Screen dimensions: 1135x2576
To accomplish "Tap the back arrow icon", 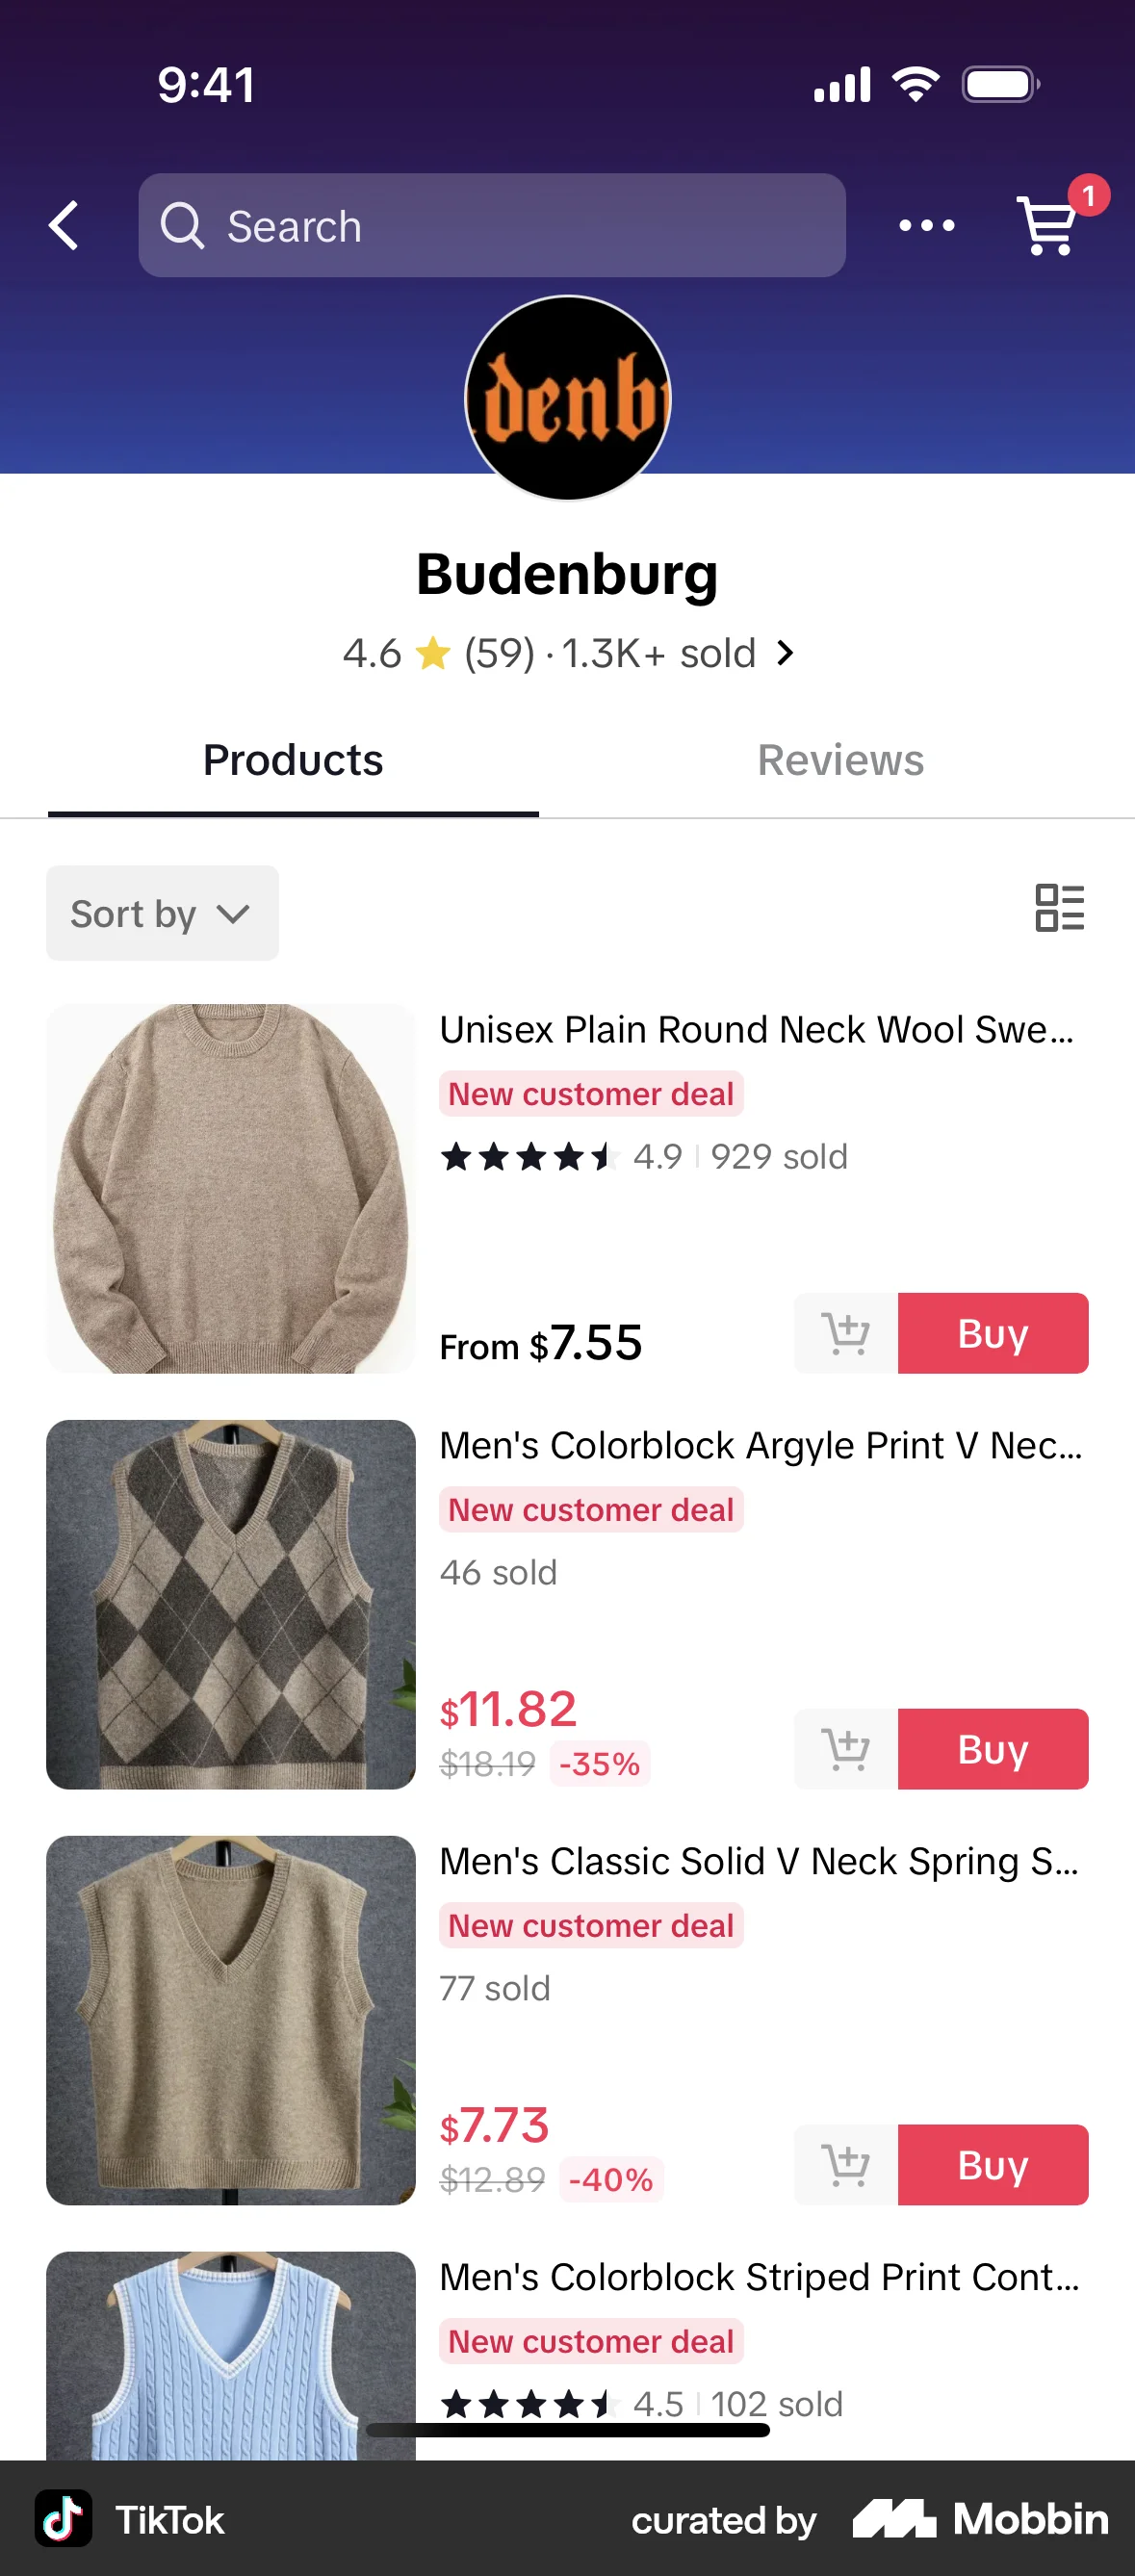I will point(64,225).
